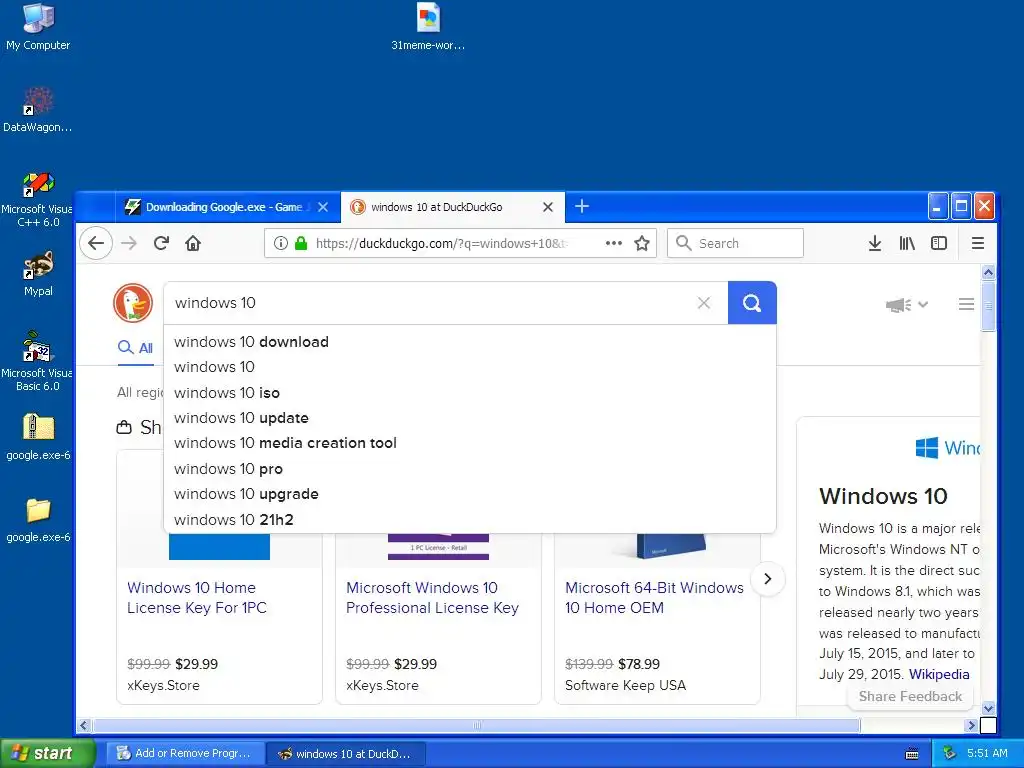This screenshot has height=768, width=1024.
Task: Click the on-screen keyboard tray icon
Action: (x=912, y=754)
